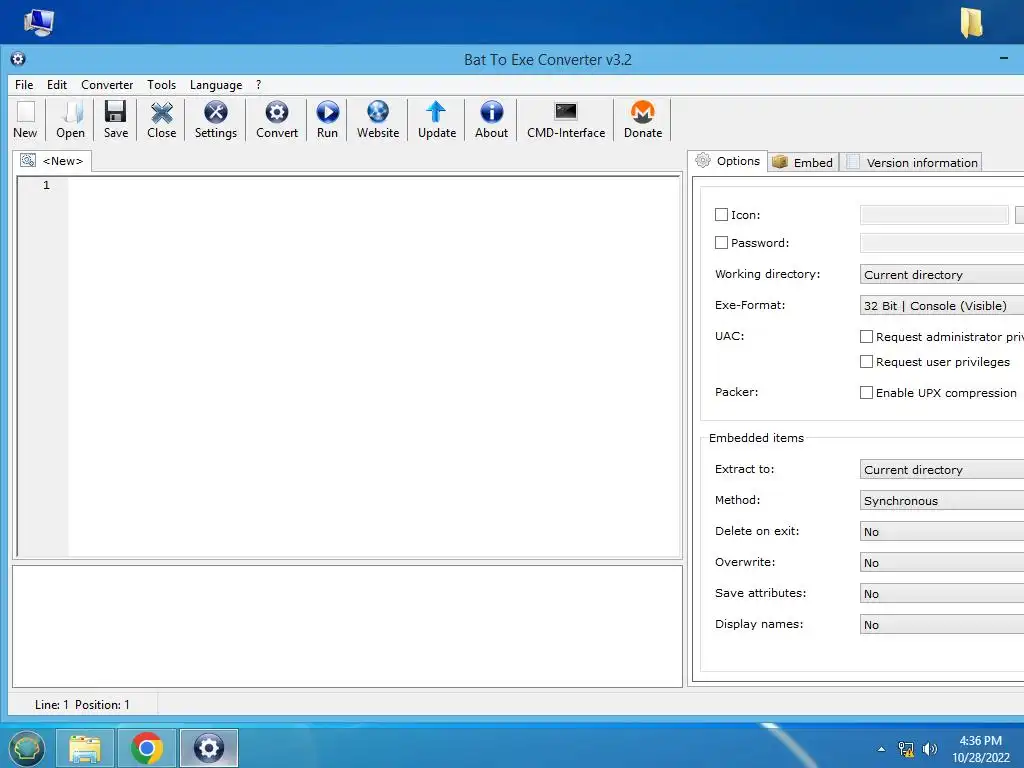Enable the Password checkbox
Viewport: 1024px width, 768px height.
point(721,242)
